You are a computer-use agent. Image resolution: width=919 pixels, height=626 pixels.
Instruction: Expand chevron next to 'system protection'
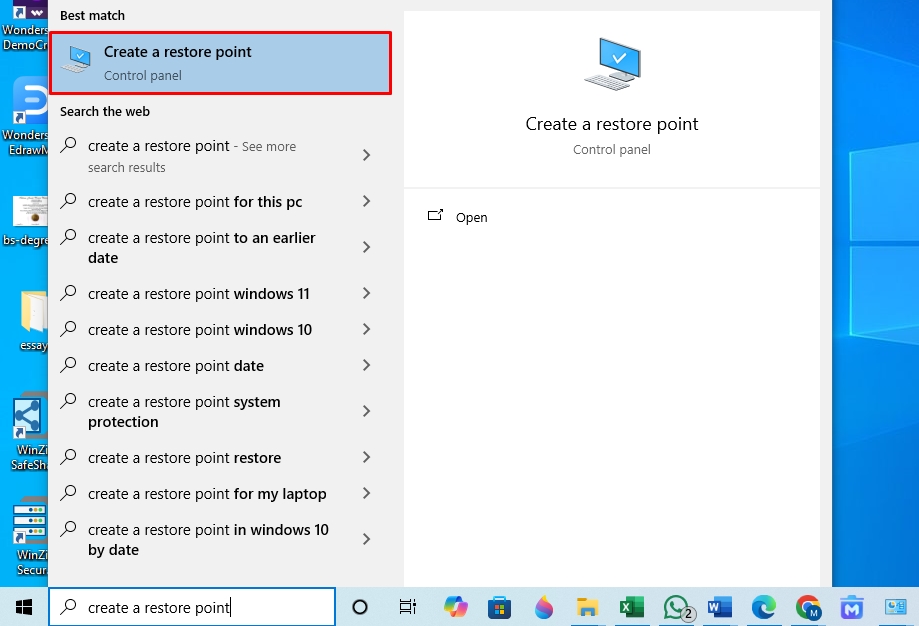(366, 411)
